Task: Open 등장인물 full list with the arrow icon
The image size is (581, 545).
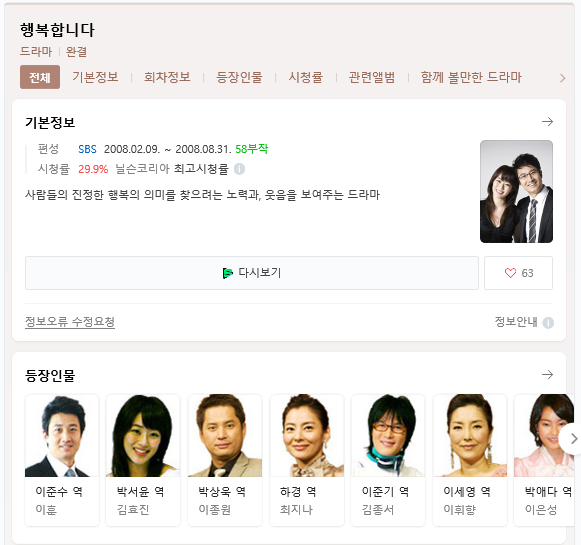Action: click(x=547, y=375)
